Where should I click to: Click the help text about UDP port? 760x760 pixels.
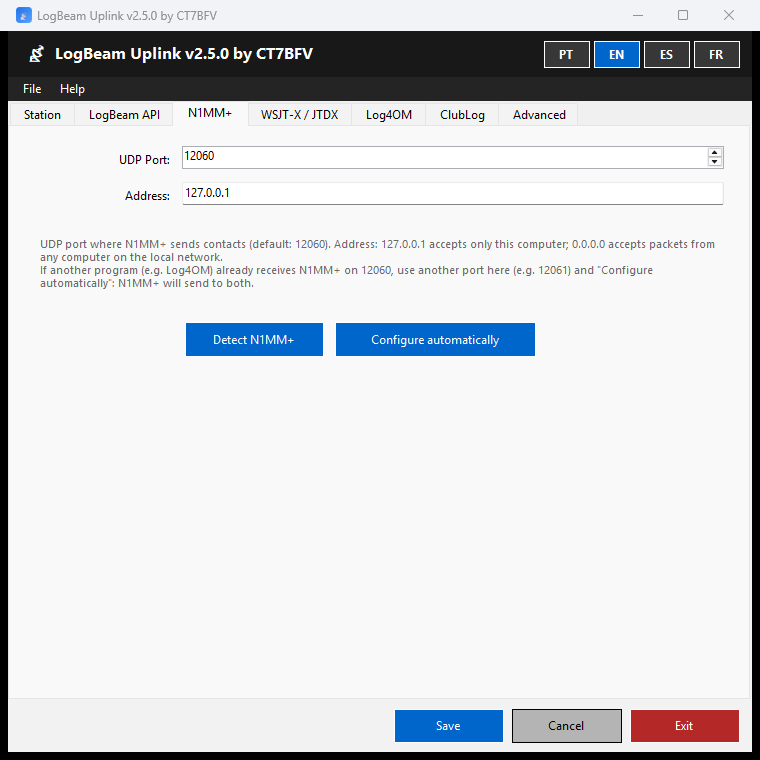click(x=377, y=264)
